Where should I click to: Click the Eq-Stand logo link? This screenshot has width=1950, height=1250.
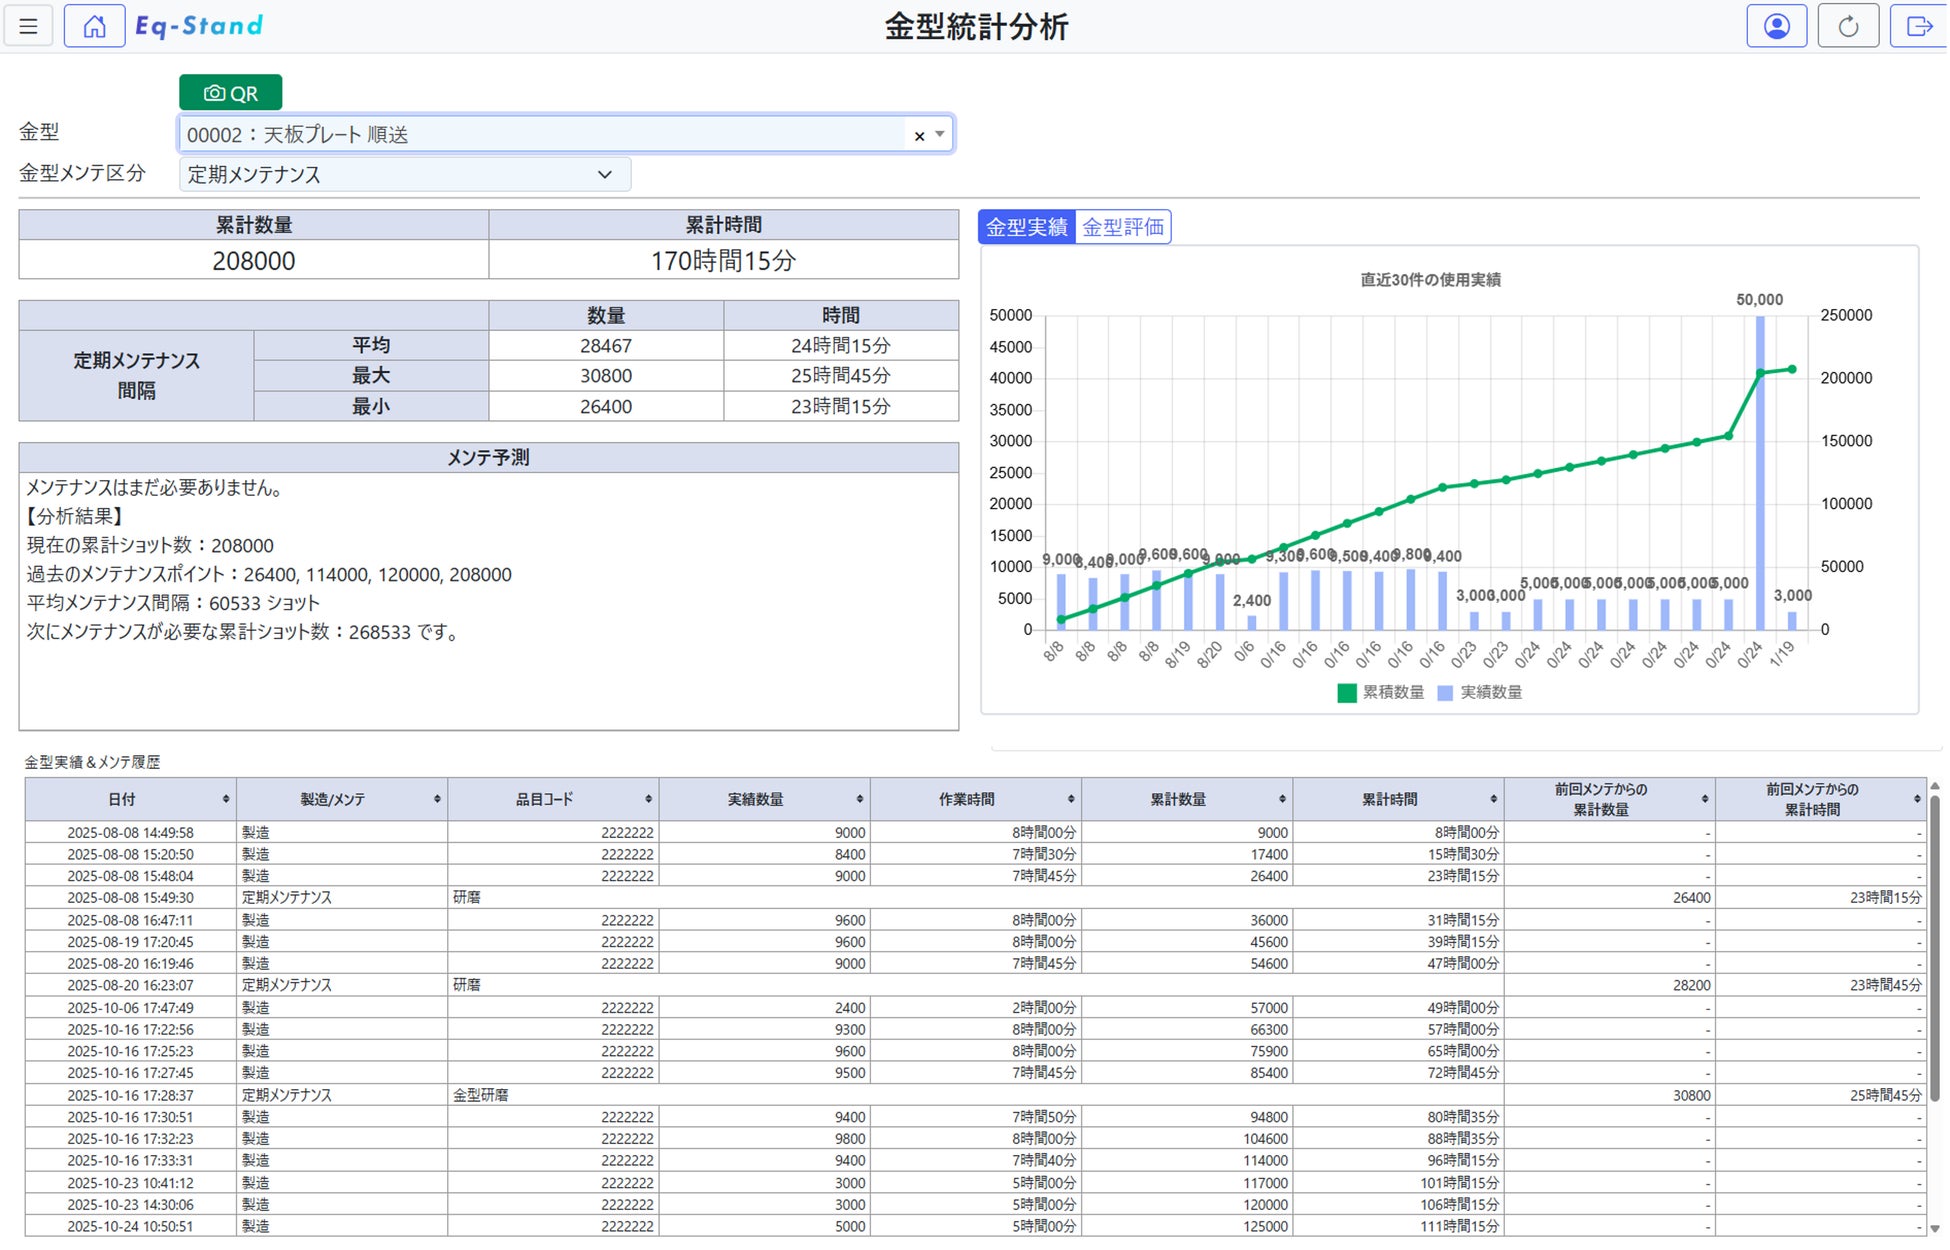pos(199,26)
